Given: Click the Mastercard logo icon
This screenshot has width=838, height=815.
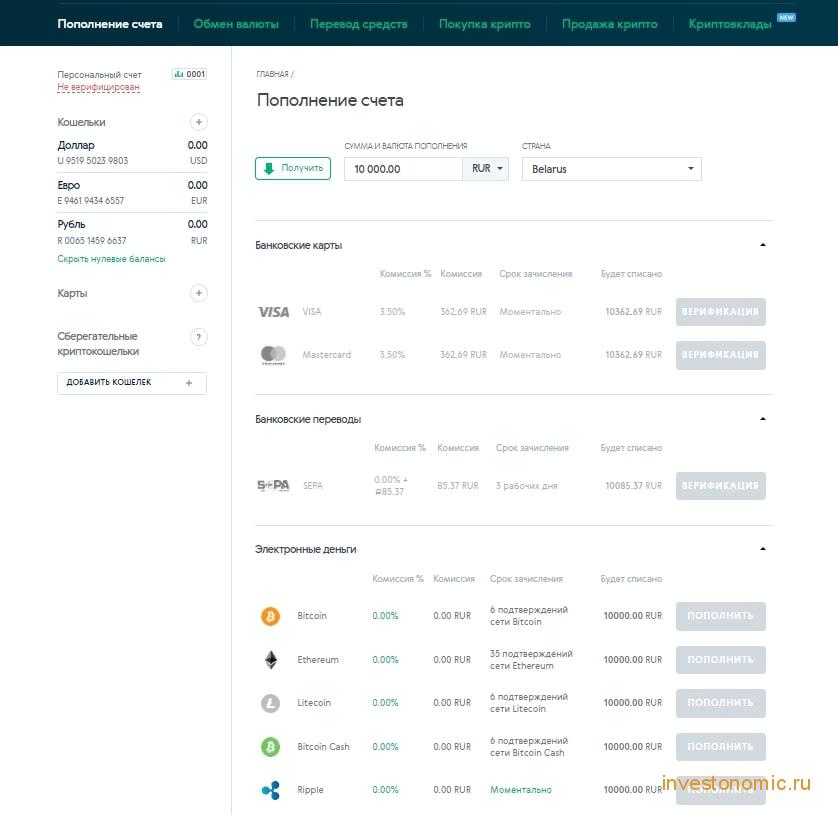Looking at the screenshot, I should (273, 355).
